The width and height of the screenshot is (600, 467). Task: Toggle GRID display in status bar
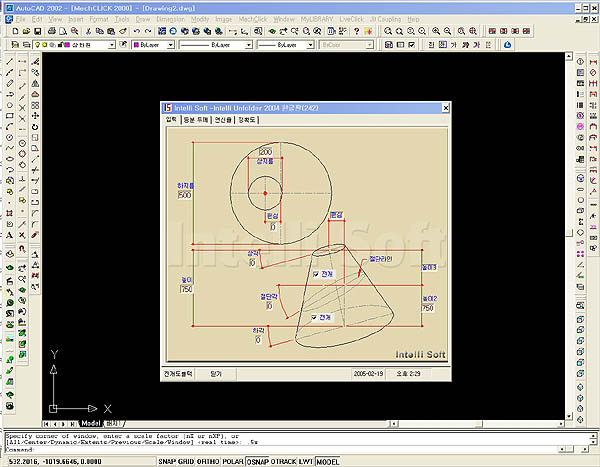(186, 461)
